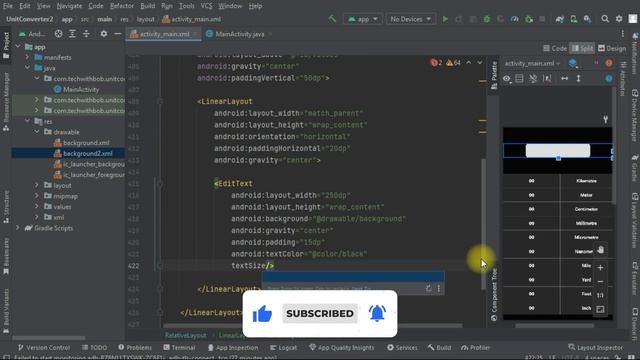Image resolution: width=640 pixels, height=360 pixels.
Task: Set preview zoom to 1:1
Action: [600, 295]
